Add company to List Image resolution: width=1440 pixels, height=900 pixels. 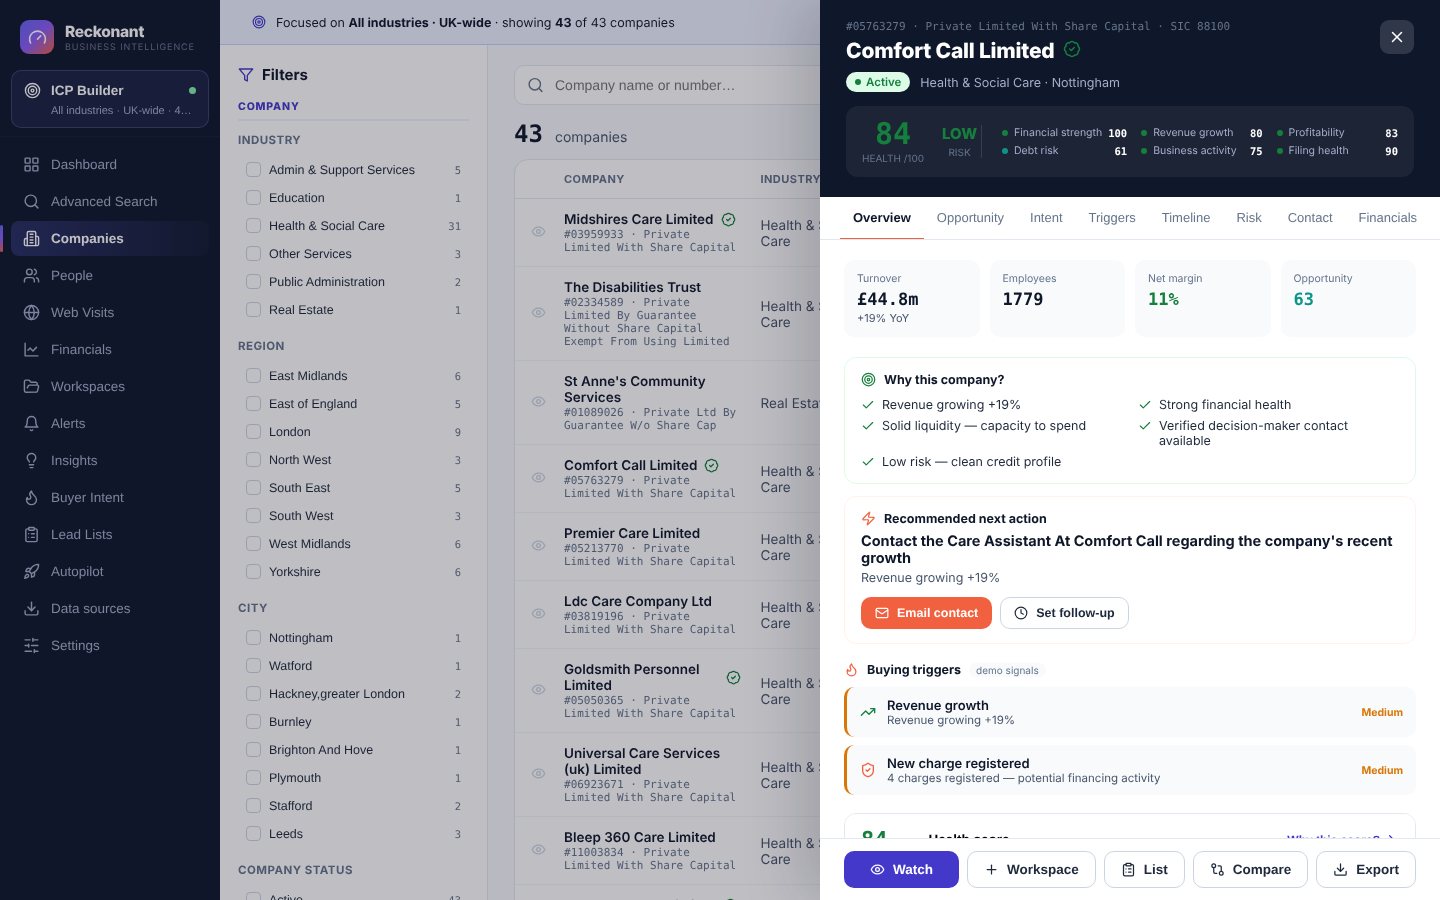(1144, 869)
